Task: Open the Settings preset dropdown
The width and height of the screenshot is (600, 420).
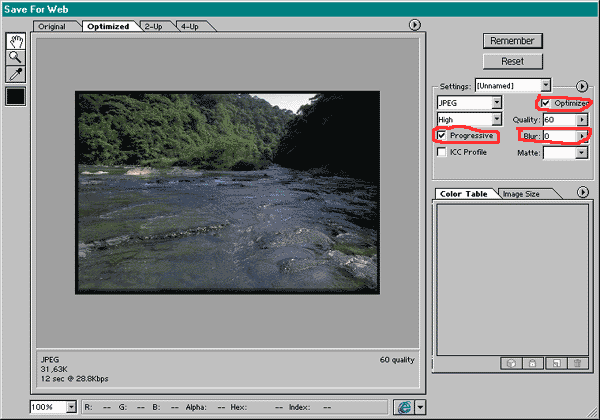Action: pos(546,85)
